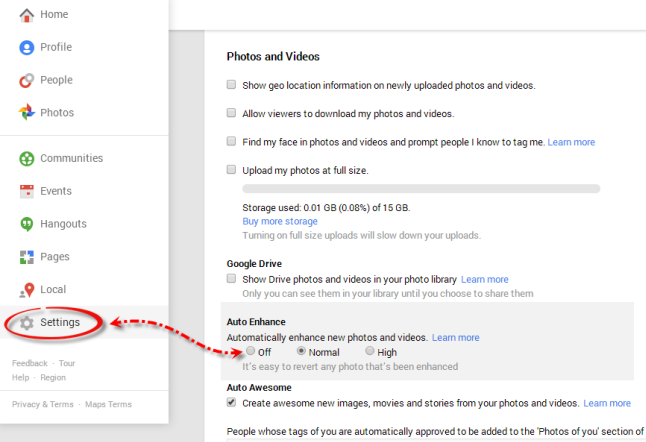Click the Events calendar icon
Screen dimensions: 646x442
click(x=27, y=191)
